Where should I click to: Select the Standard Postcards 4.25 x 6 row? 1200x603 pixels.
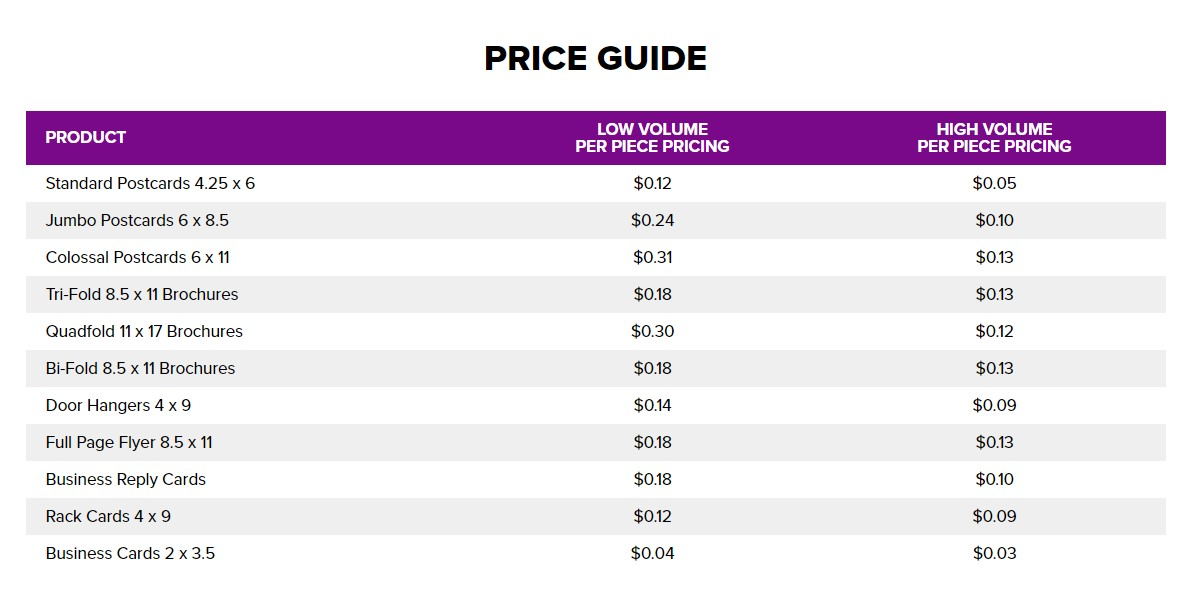pyautogui.click(x=596, y=184)
